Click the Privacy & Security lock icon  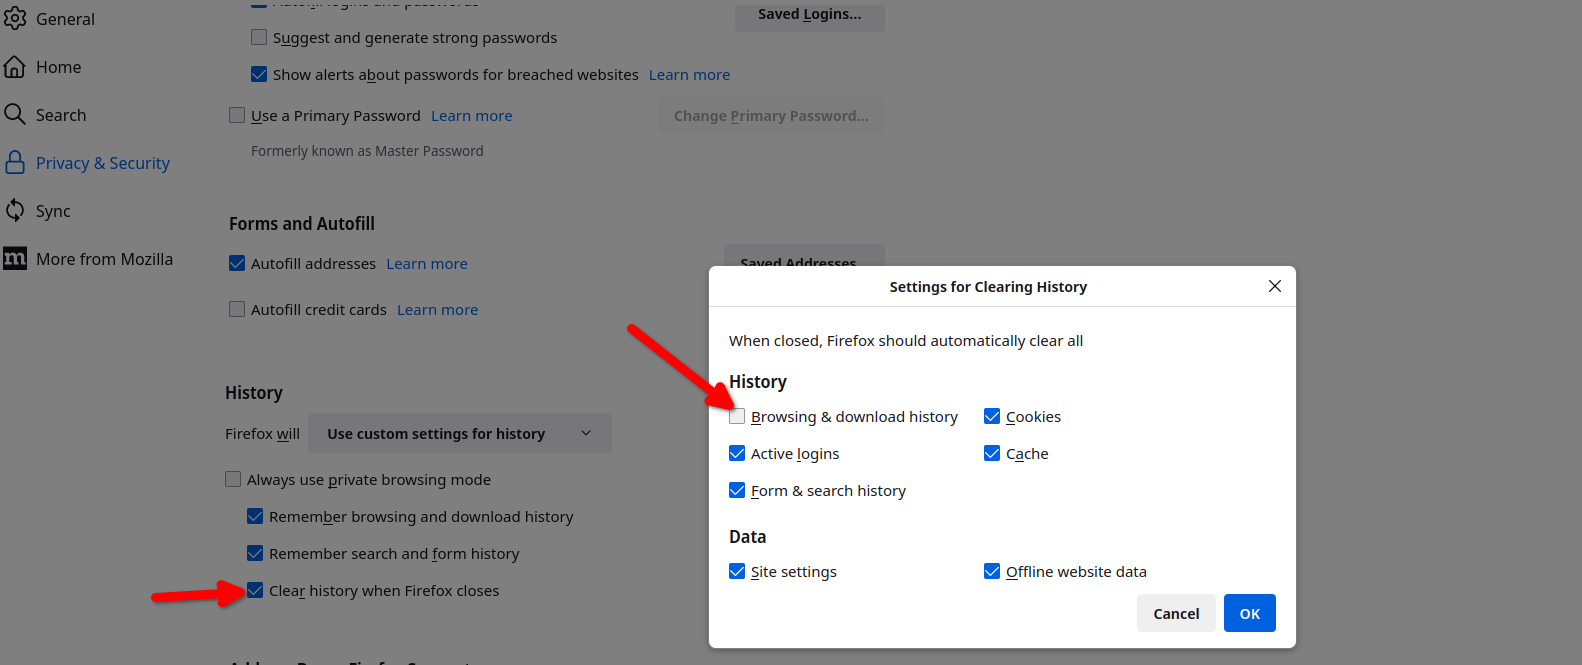coord(15,162)
